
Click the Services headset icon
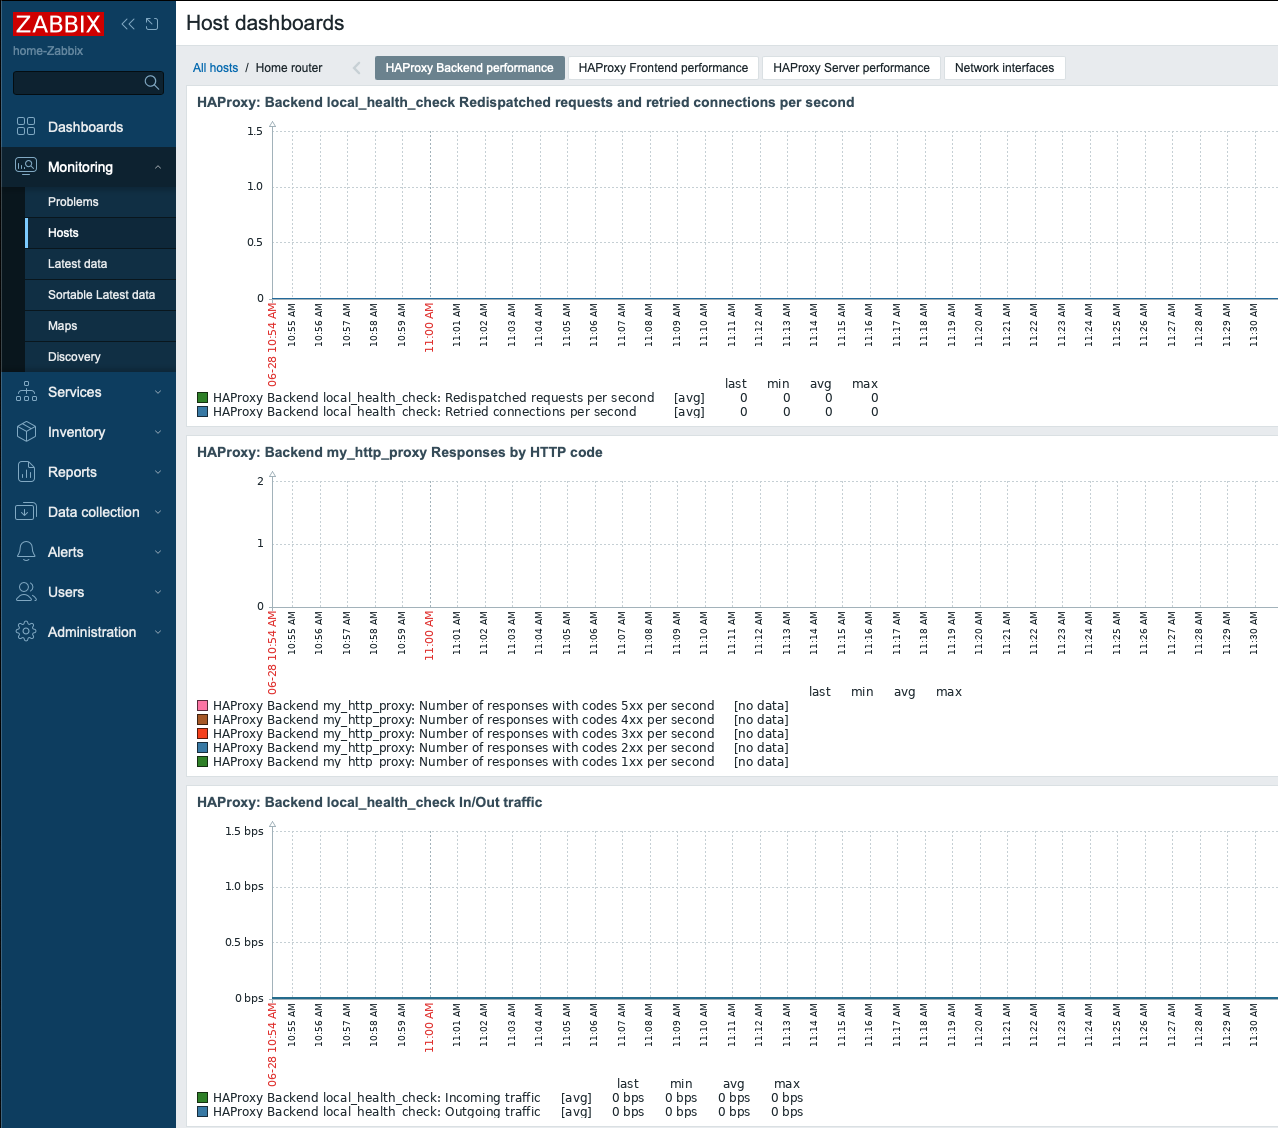[25, 392]
